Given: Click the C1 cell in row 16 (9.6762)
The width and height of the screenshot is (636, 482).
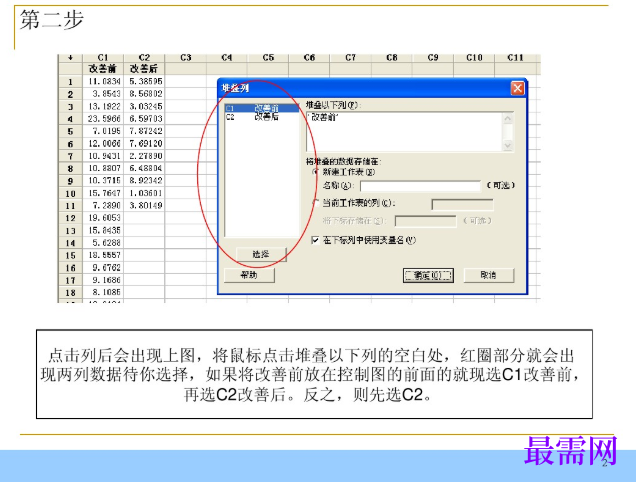Looking at the screenshot, I should (103, 268).
